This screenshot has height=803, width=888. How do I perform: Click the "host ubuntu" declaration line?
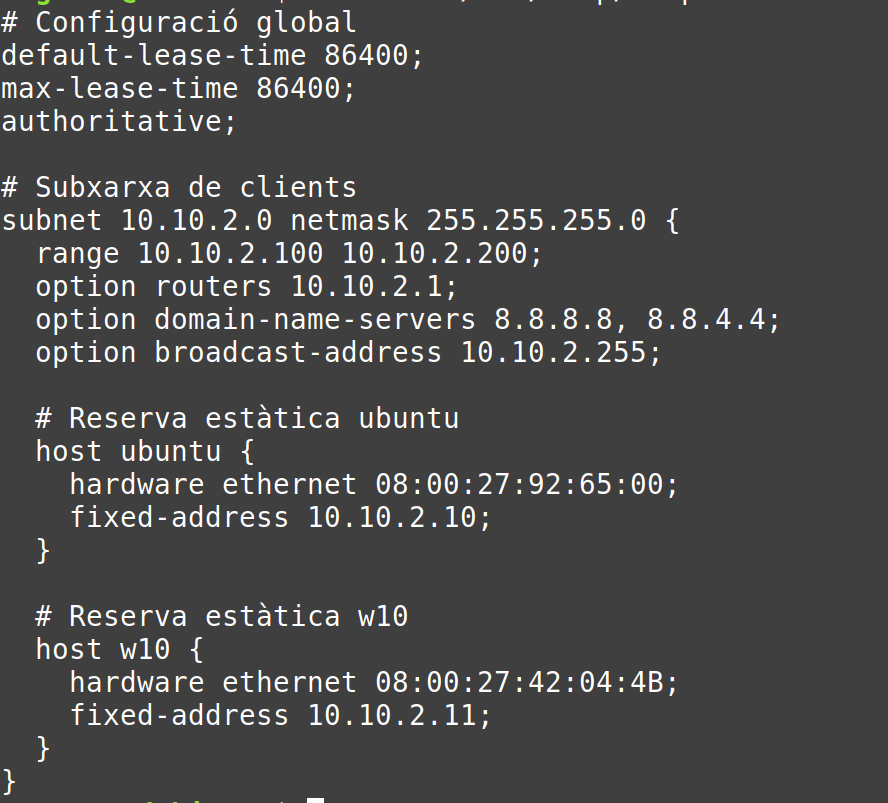[x=128, y=450]
